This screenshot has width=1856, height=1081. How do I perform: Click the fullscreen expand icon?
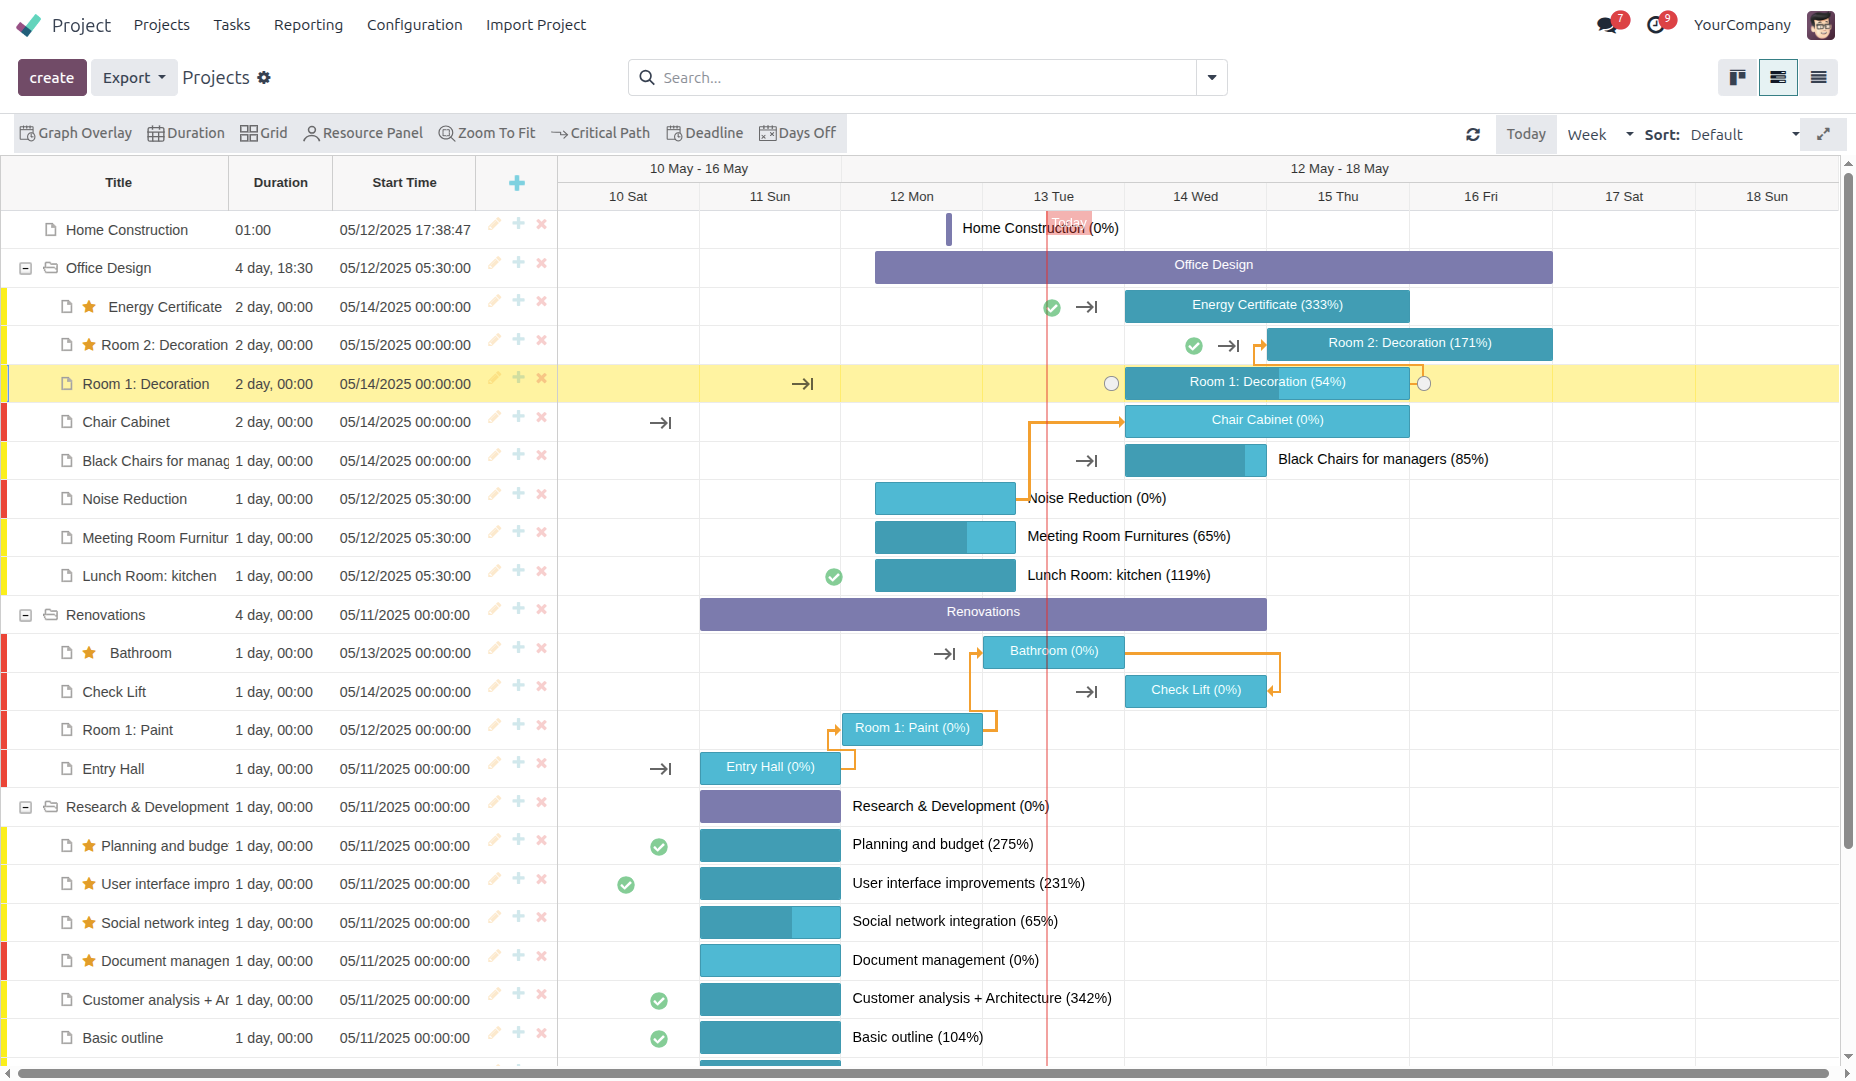tap(1823, 134)
